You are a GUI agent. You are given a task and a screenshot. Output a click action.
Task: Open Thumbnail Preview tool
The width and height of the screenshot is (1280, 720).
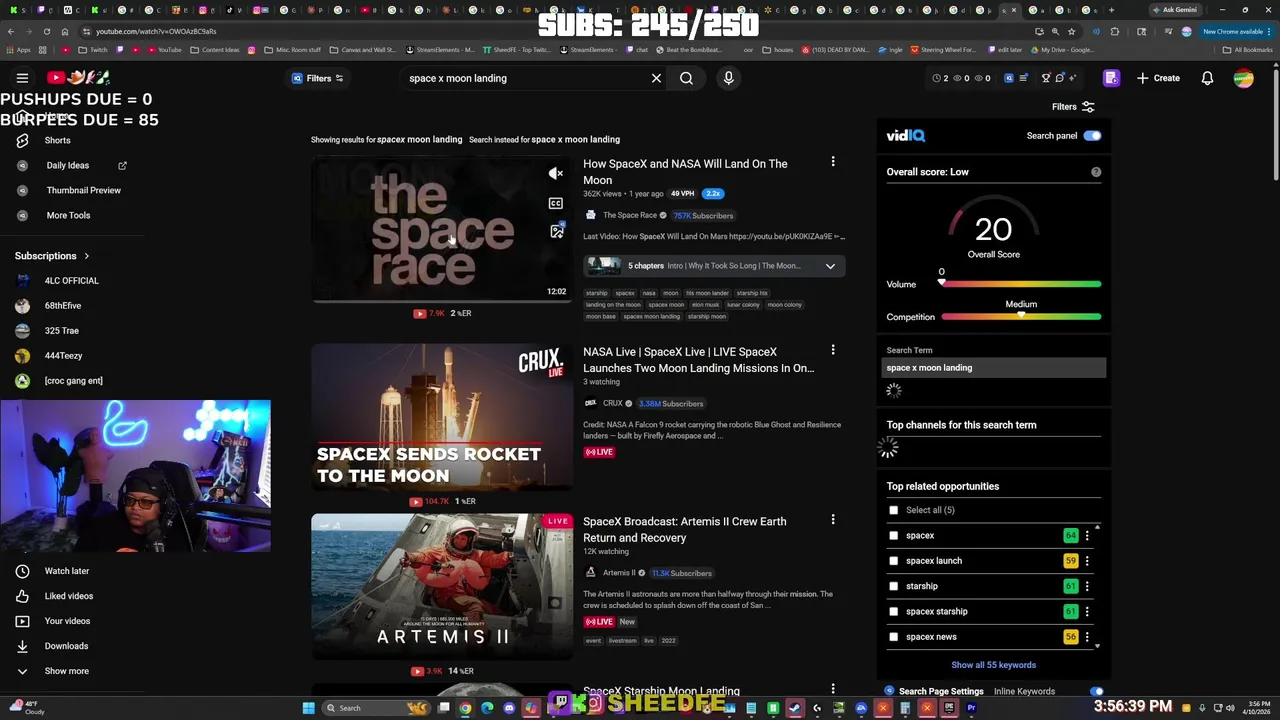tap(83, 190)
